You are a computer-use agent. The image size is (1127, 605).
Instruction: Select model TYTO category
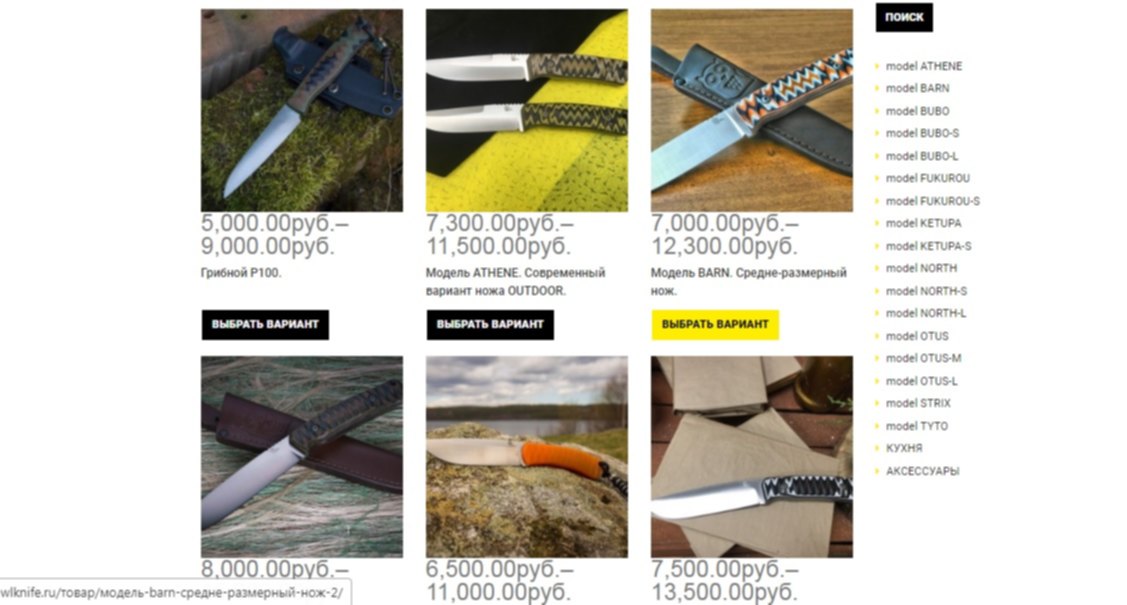(x=916, y=426)
